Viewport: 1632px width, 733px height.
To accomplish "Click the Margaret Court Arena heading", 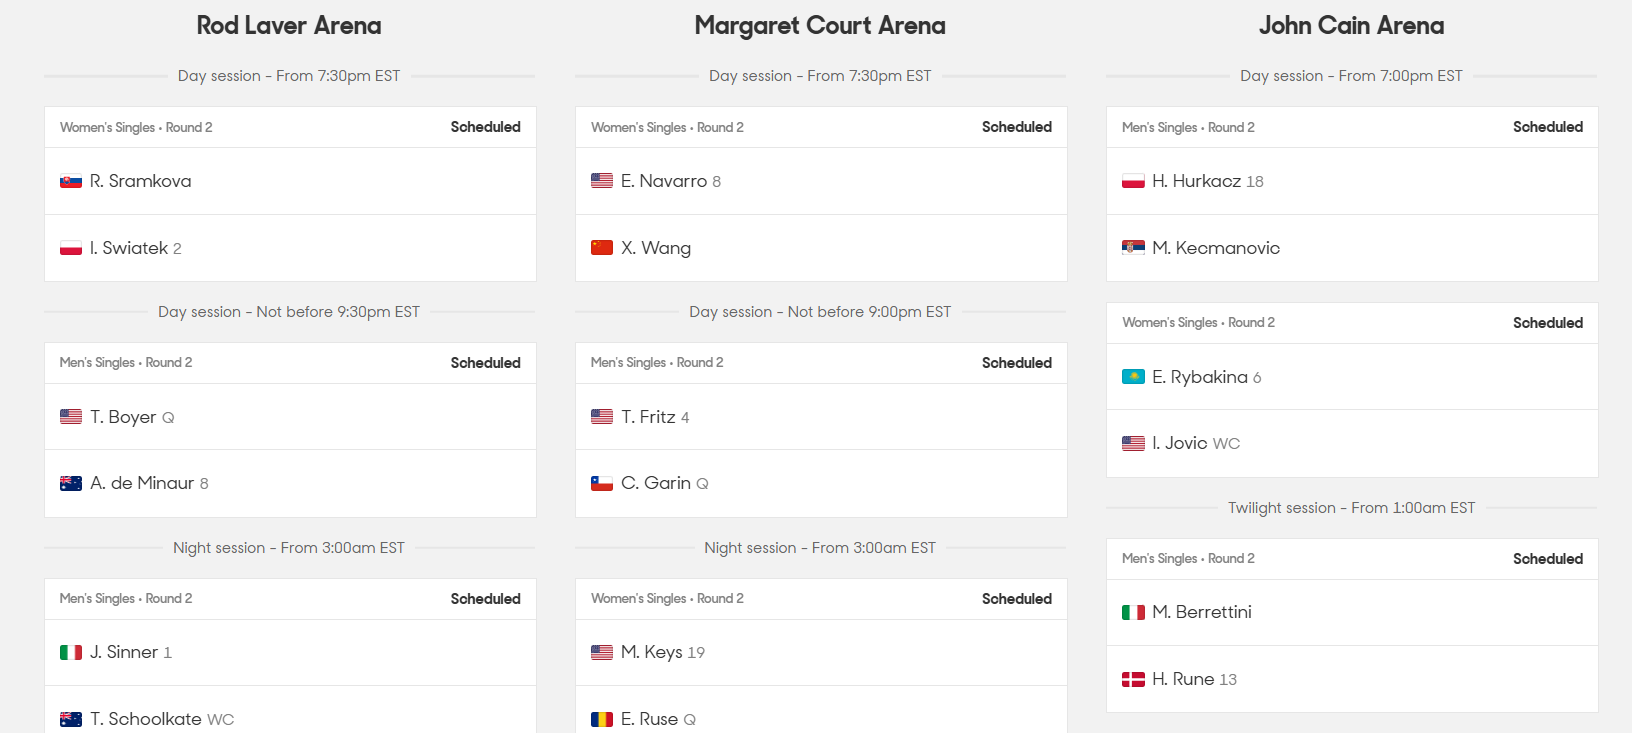I will click(820, 26).
